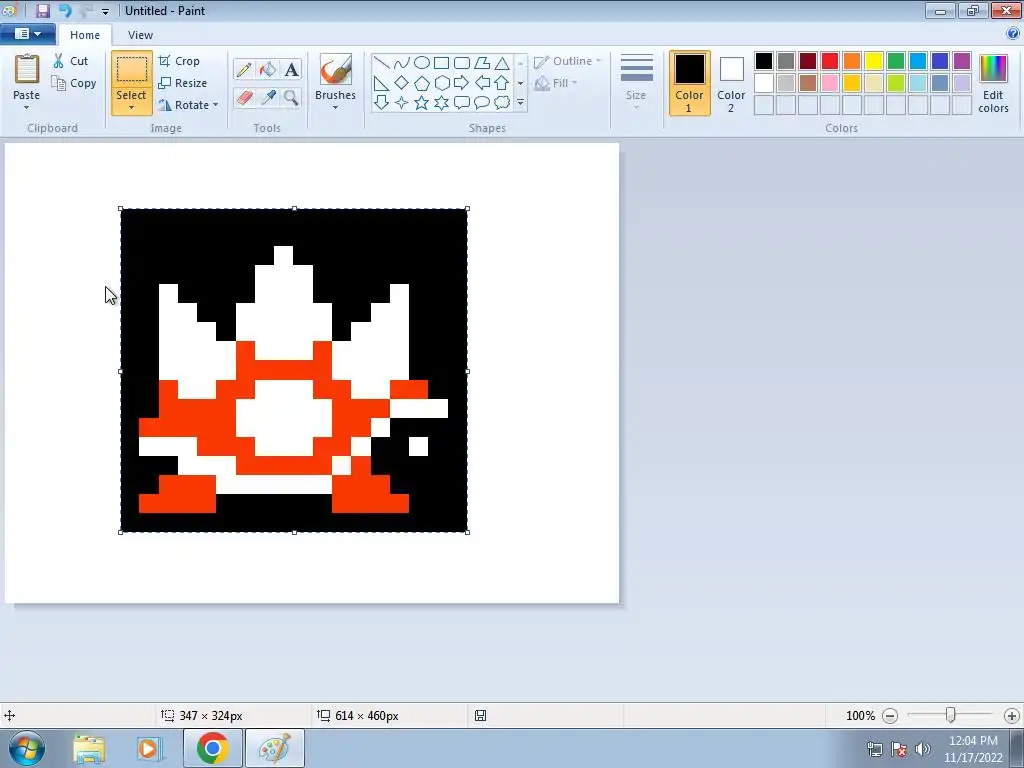Image resolution: width=1024 pixels, height=768 pixels.
Task: Select the Color picker eyedropper tool
Action: pyautogui.click(x=268, y=98)
